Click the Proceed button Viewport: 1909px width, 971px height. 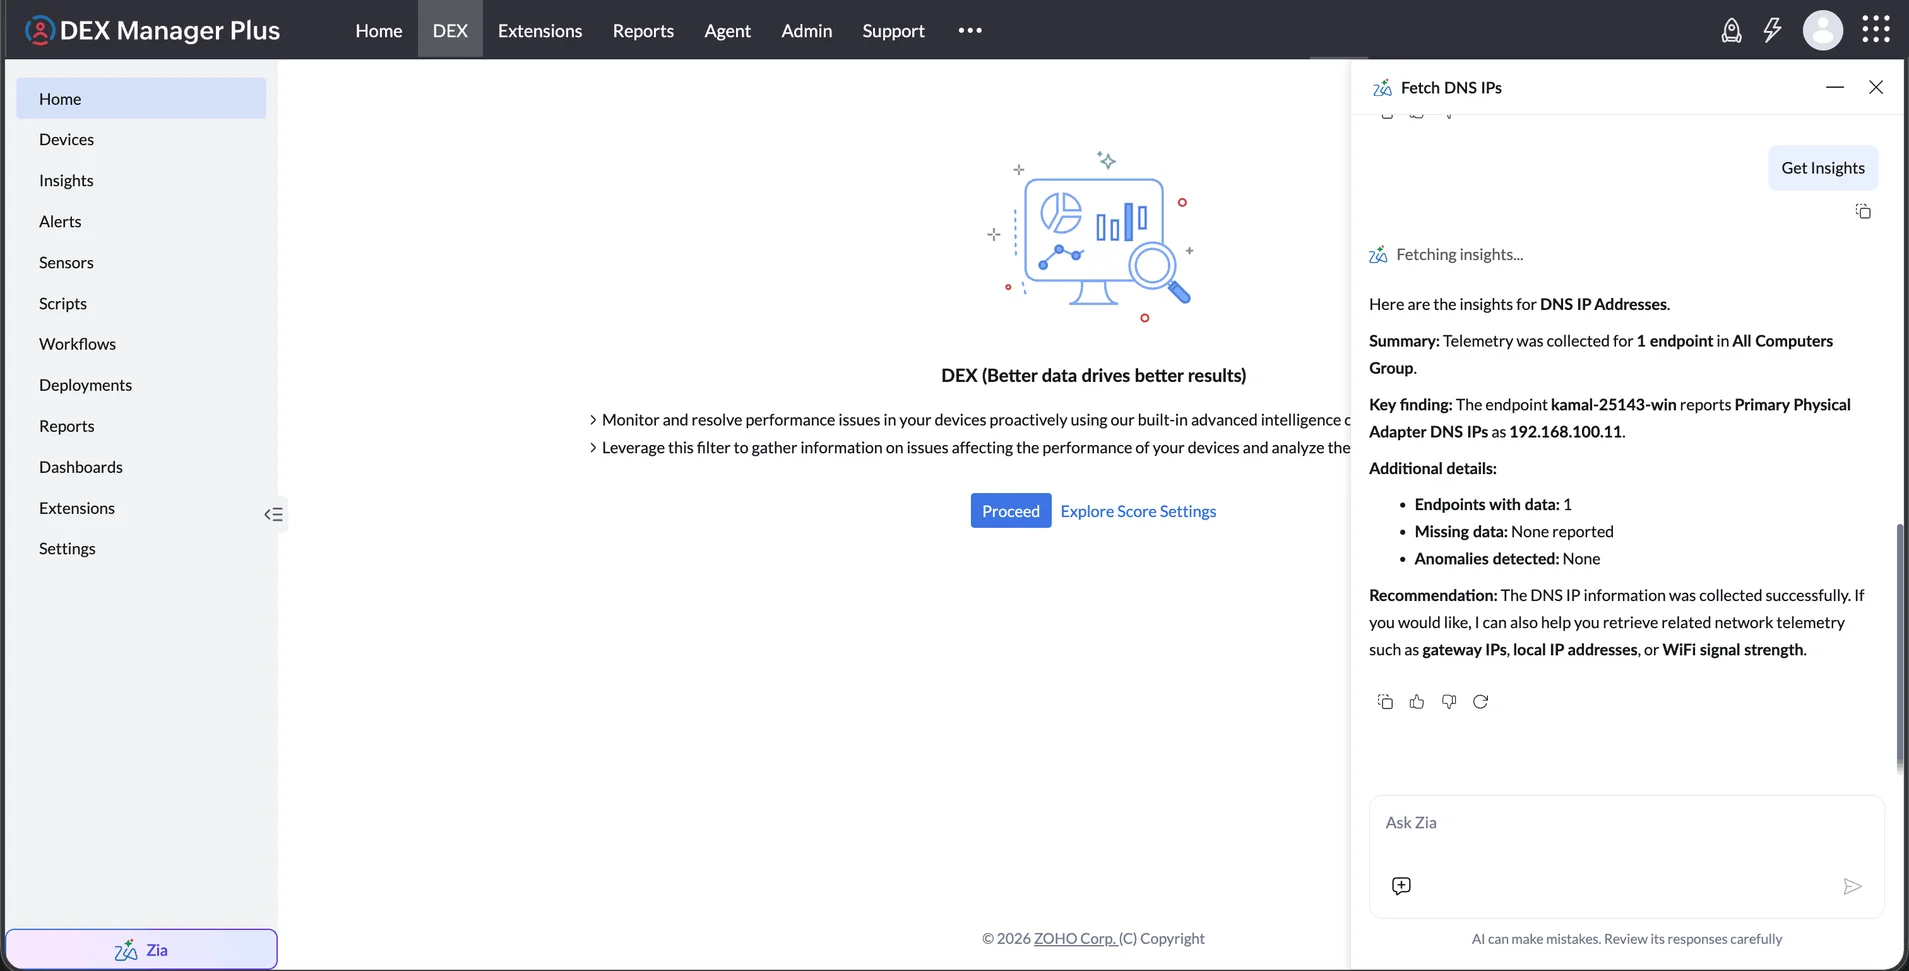tap(1011, 511)
